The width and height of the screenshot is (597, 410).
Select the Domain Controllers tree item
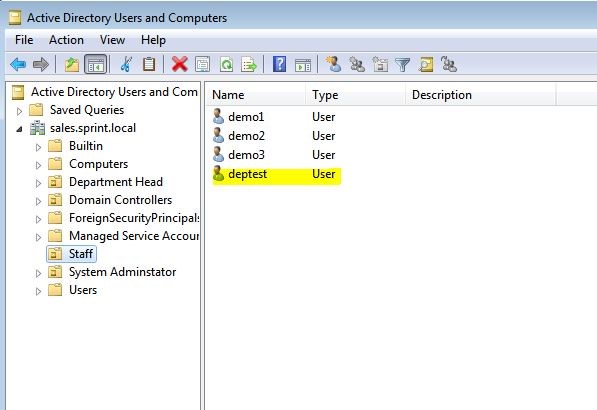pos(120,200)
